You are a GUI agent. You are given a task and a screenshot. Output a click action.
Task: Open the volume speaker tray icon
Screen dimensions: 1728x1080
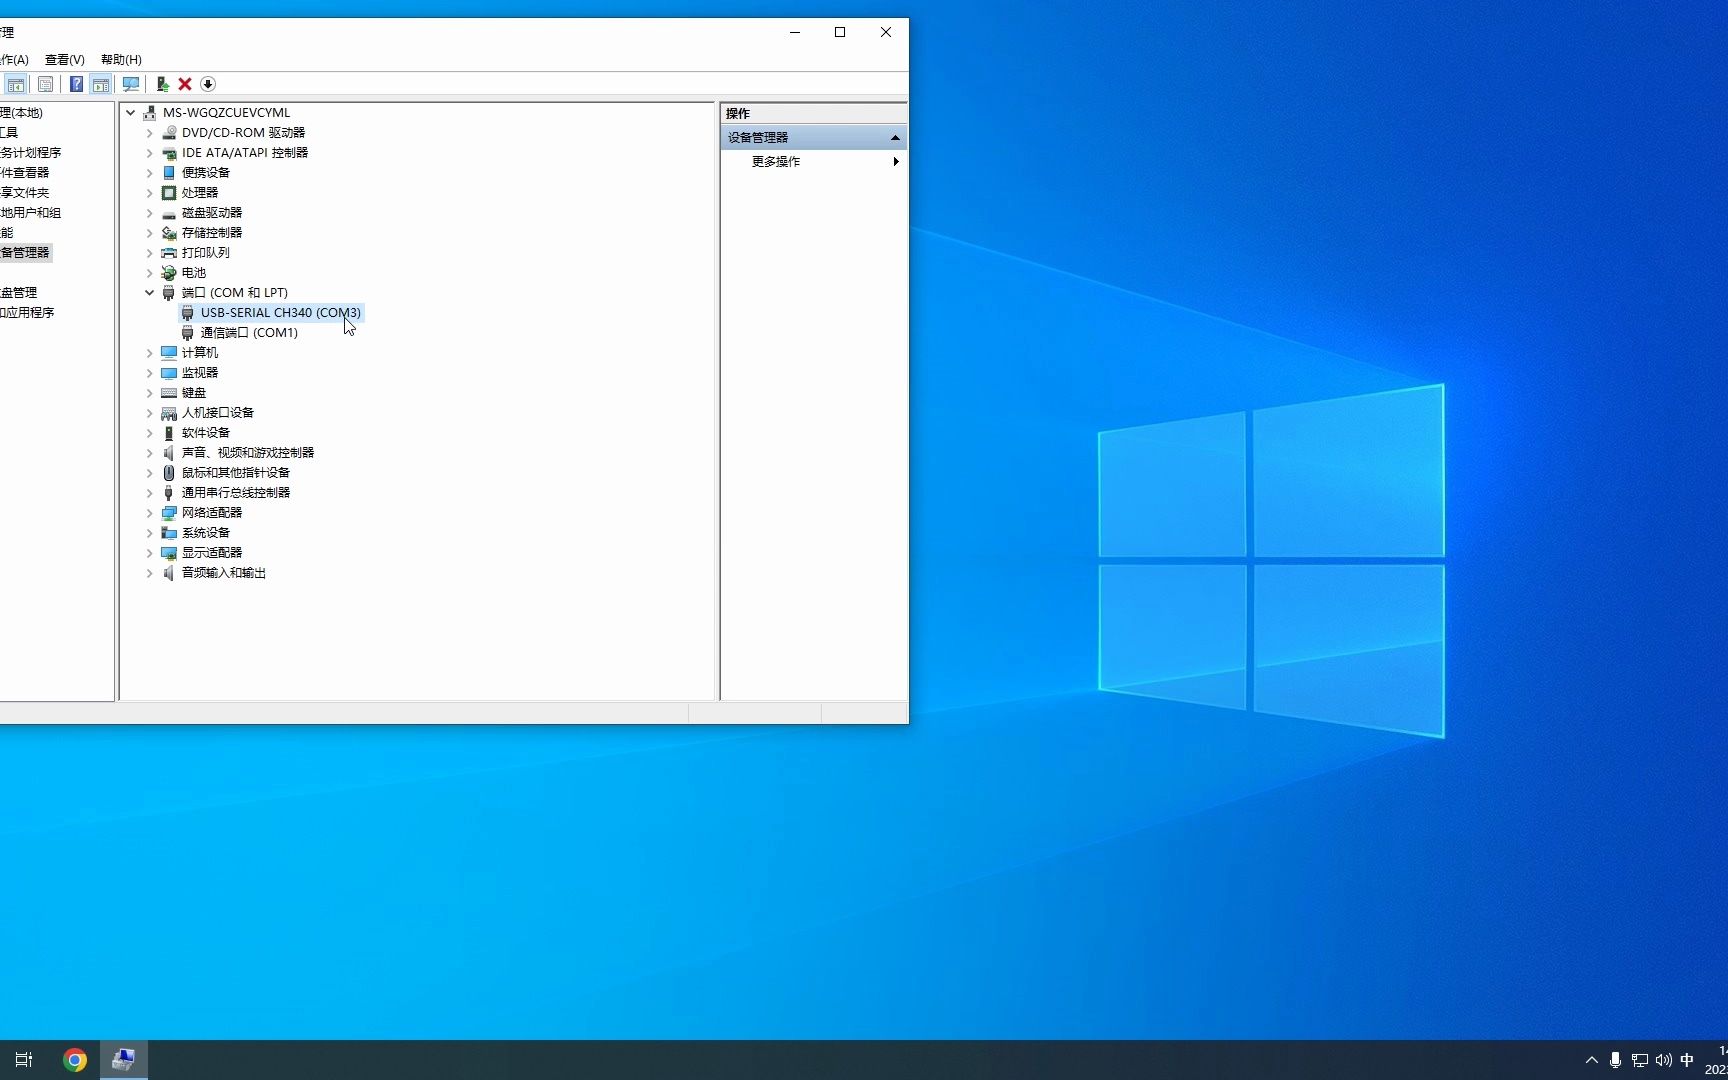click(x=1664, y=1060)
